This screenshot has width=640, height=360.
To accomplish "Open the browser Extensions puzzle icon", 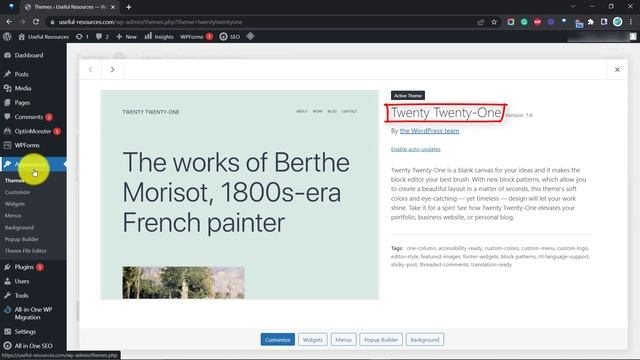I will point(591,22).
